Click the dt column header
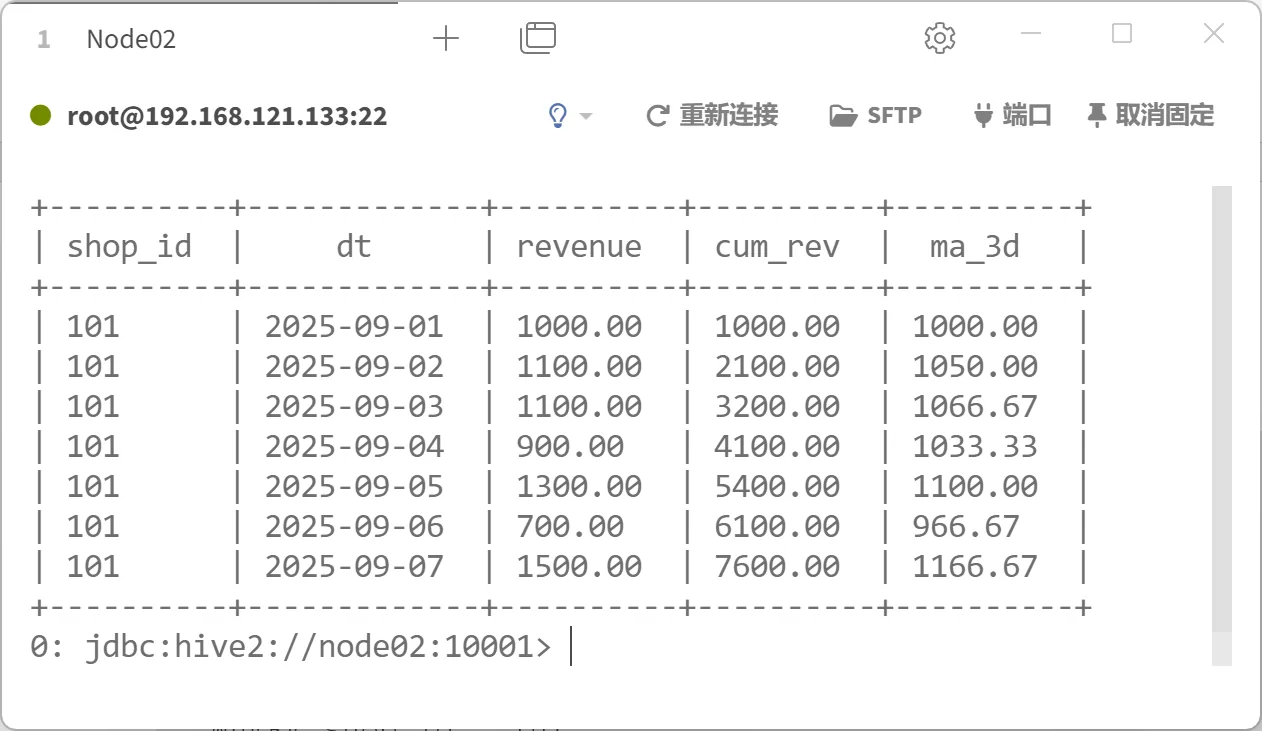Image resolution: width=1262 pixels, height=731 pixels. point(353,247)
